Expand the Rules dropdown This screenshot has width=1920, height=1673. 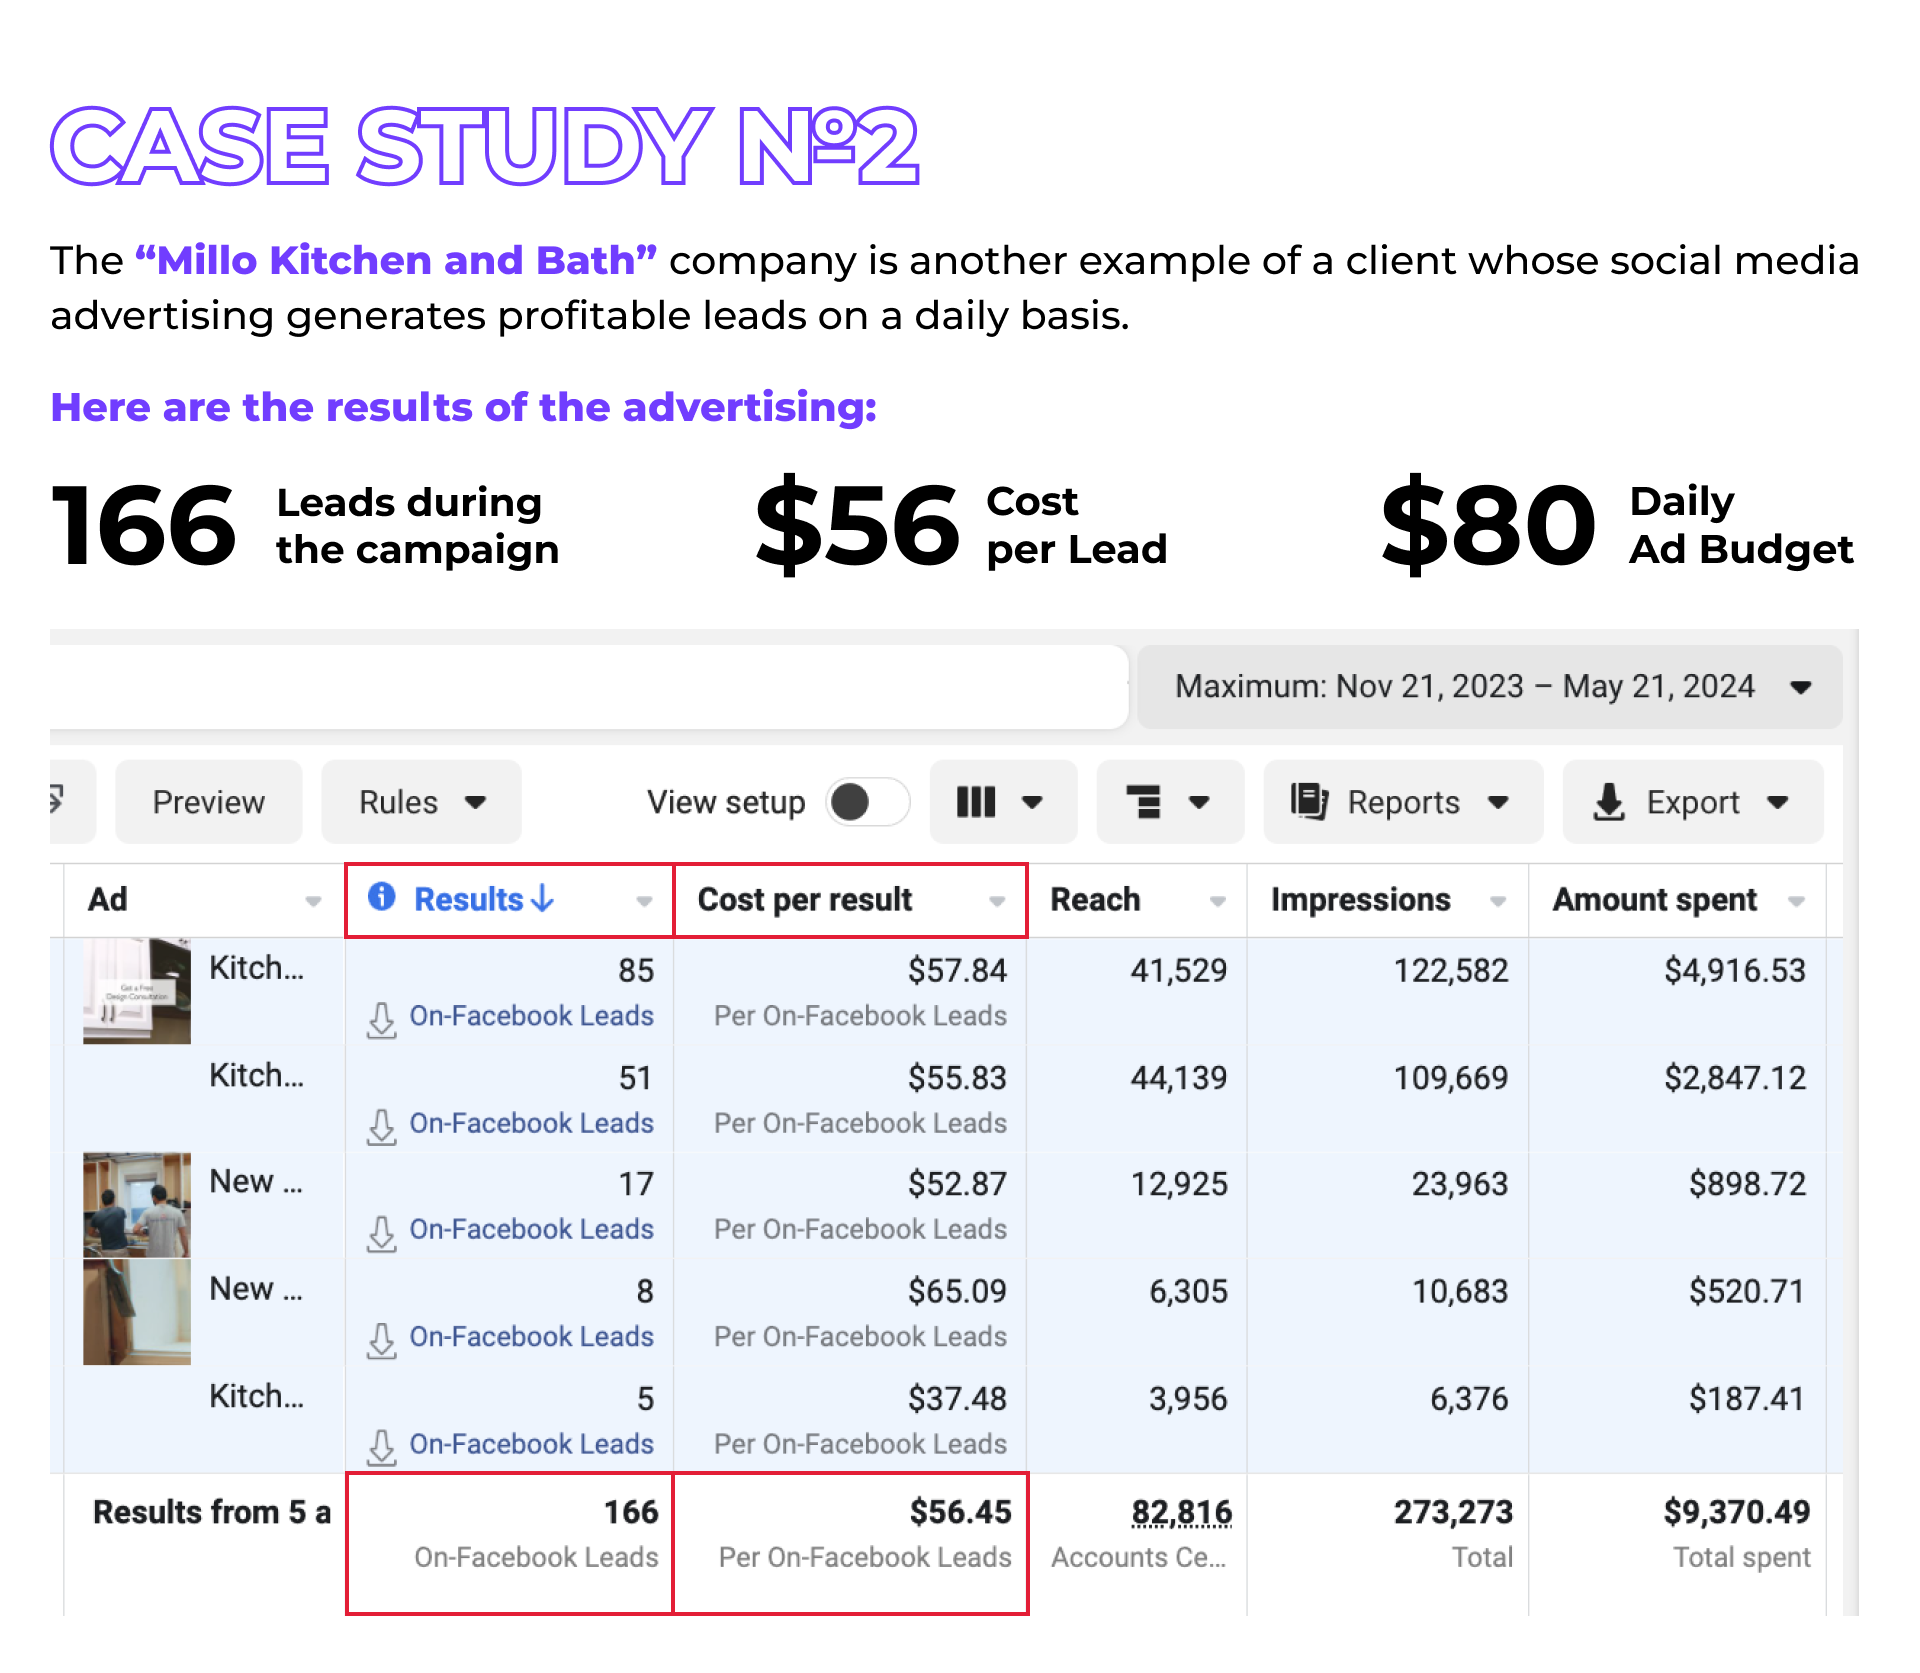pos(421,802)
